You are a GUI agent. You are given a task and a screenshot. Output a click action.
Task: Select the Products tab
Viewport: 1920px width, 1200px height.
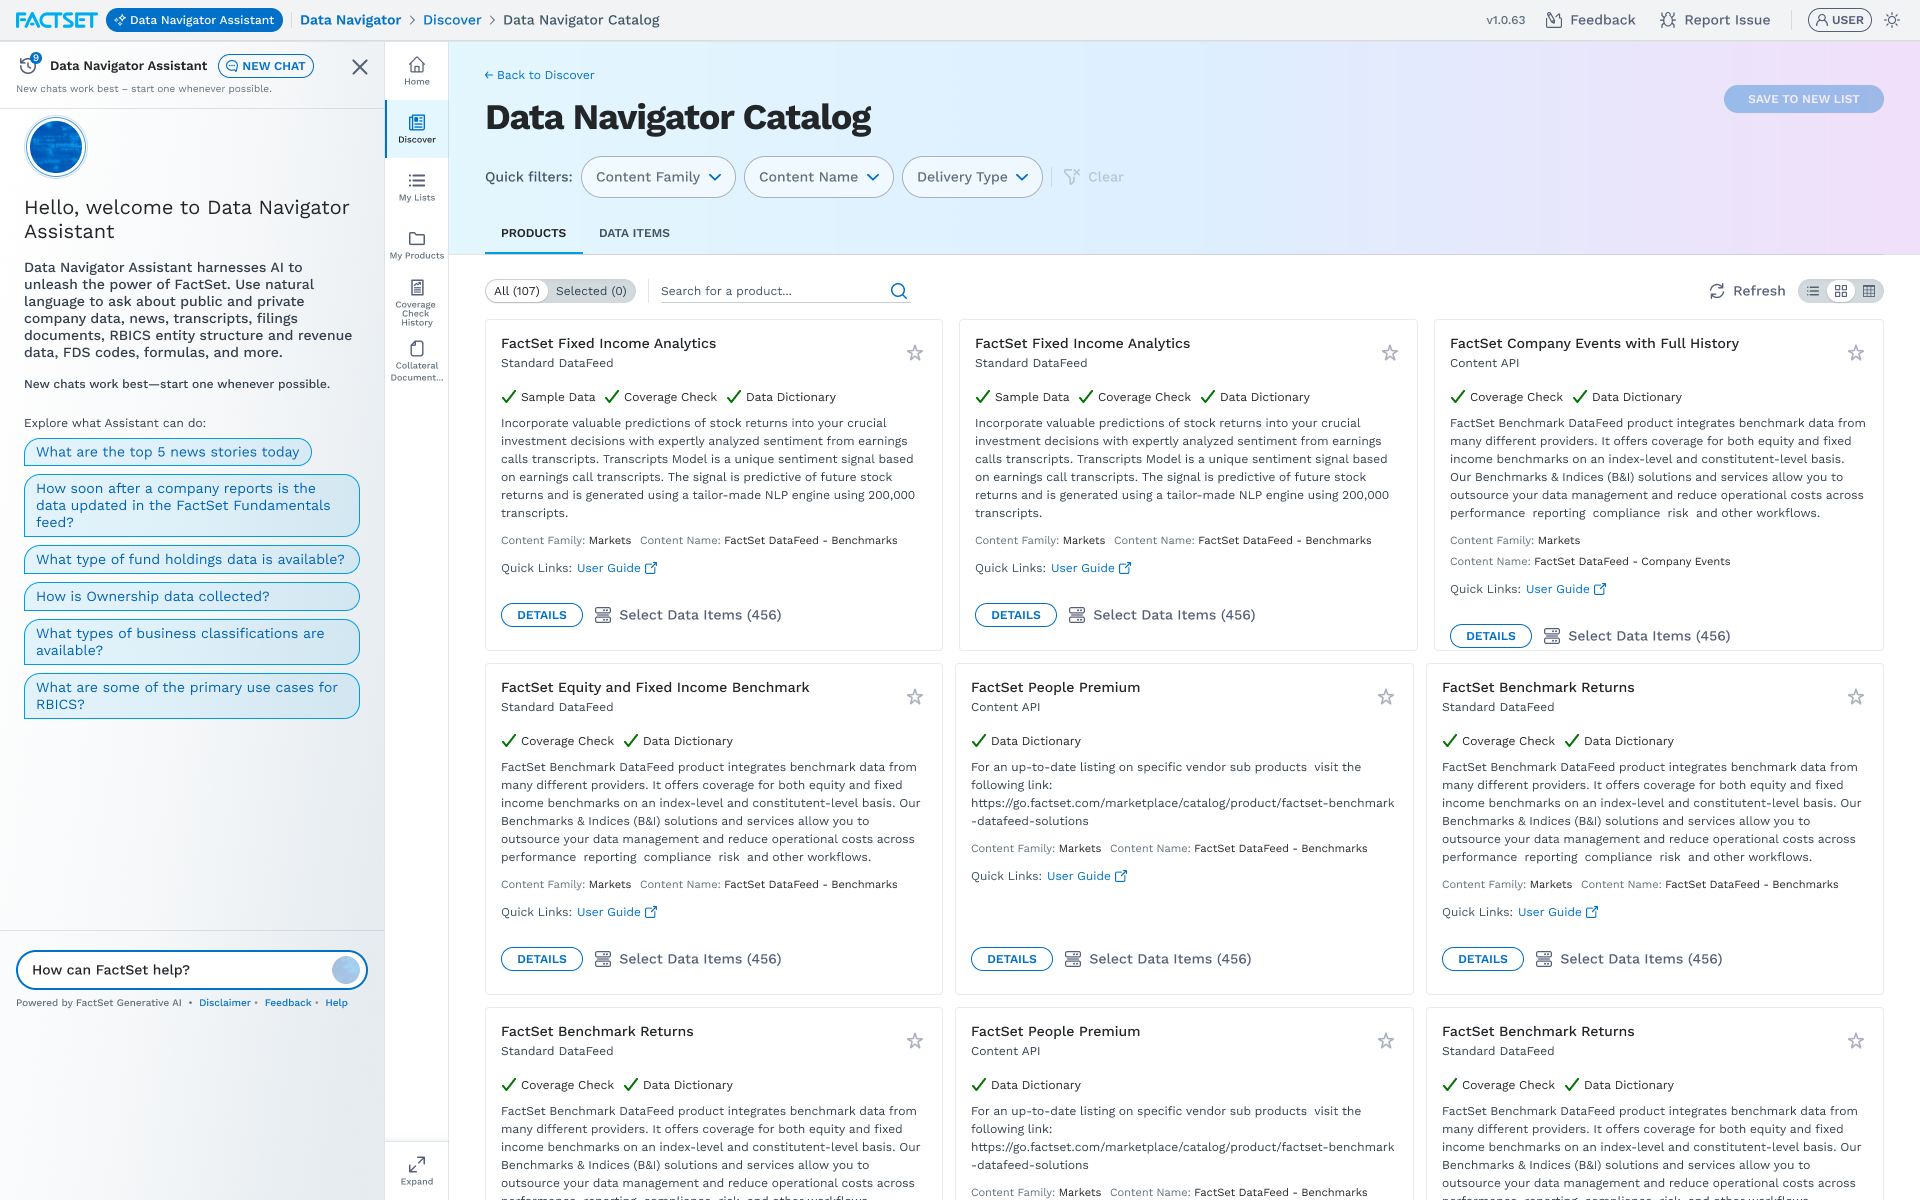click(533, 233)
